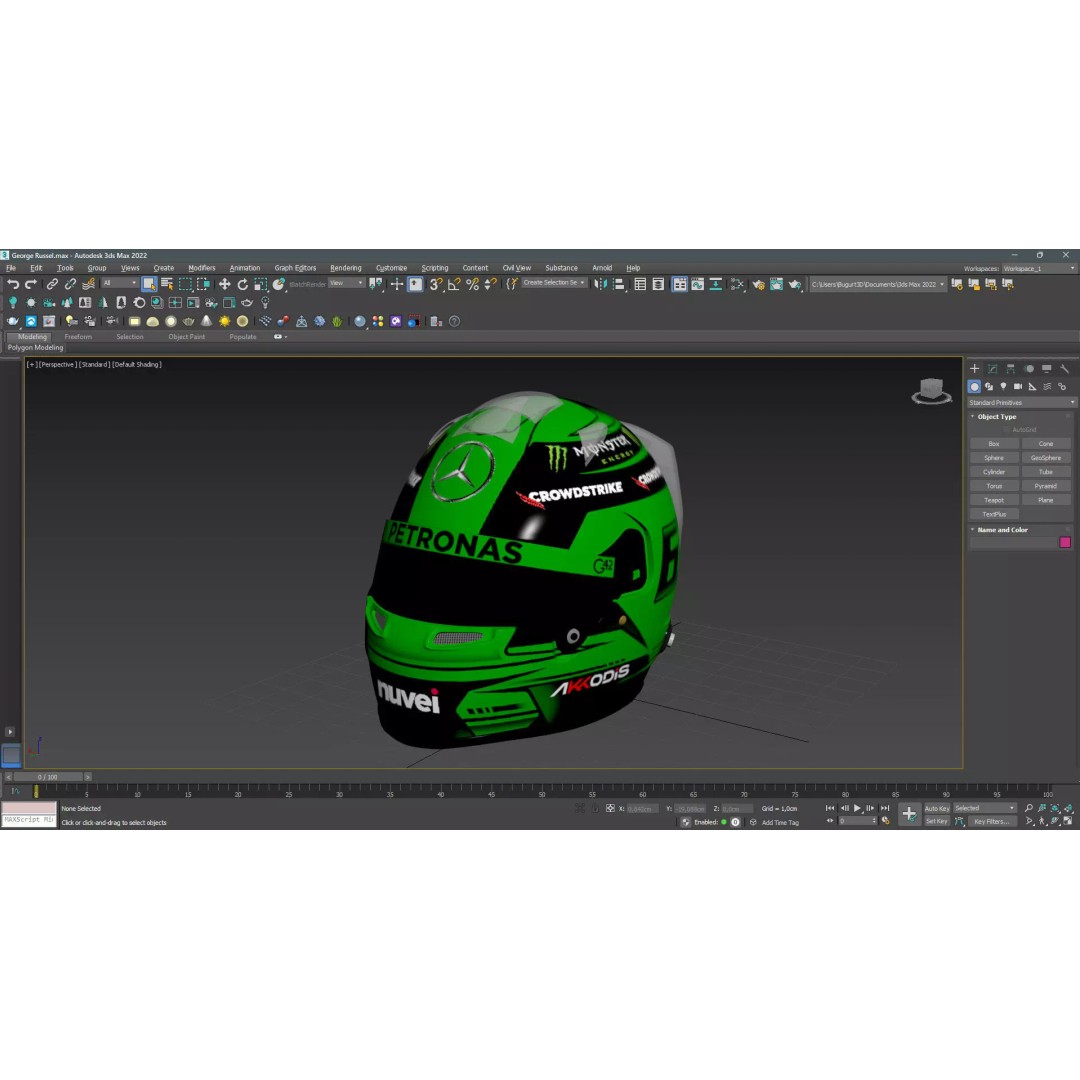Screen dimensions: 1080x1080
Task: Click the ViewCube in the viewport
Action: coord(932,391)
